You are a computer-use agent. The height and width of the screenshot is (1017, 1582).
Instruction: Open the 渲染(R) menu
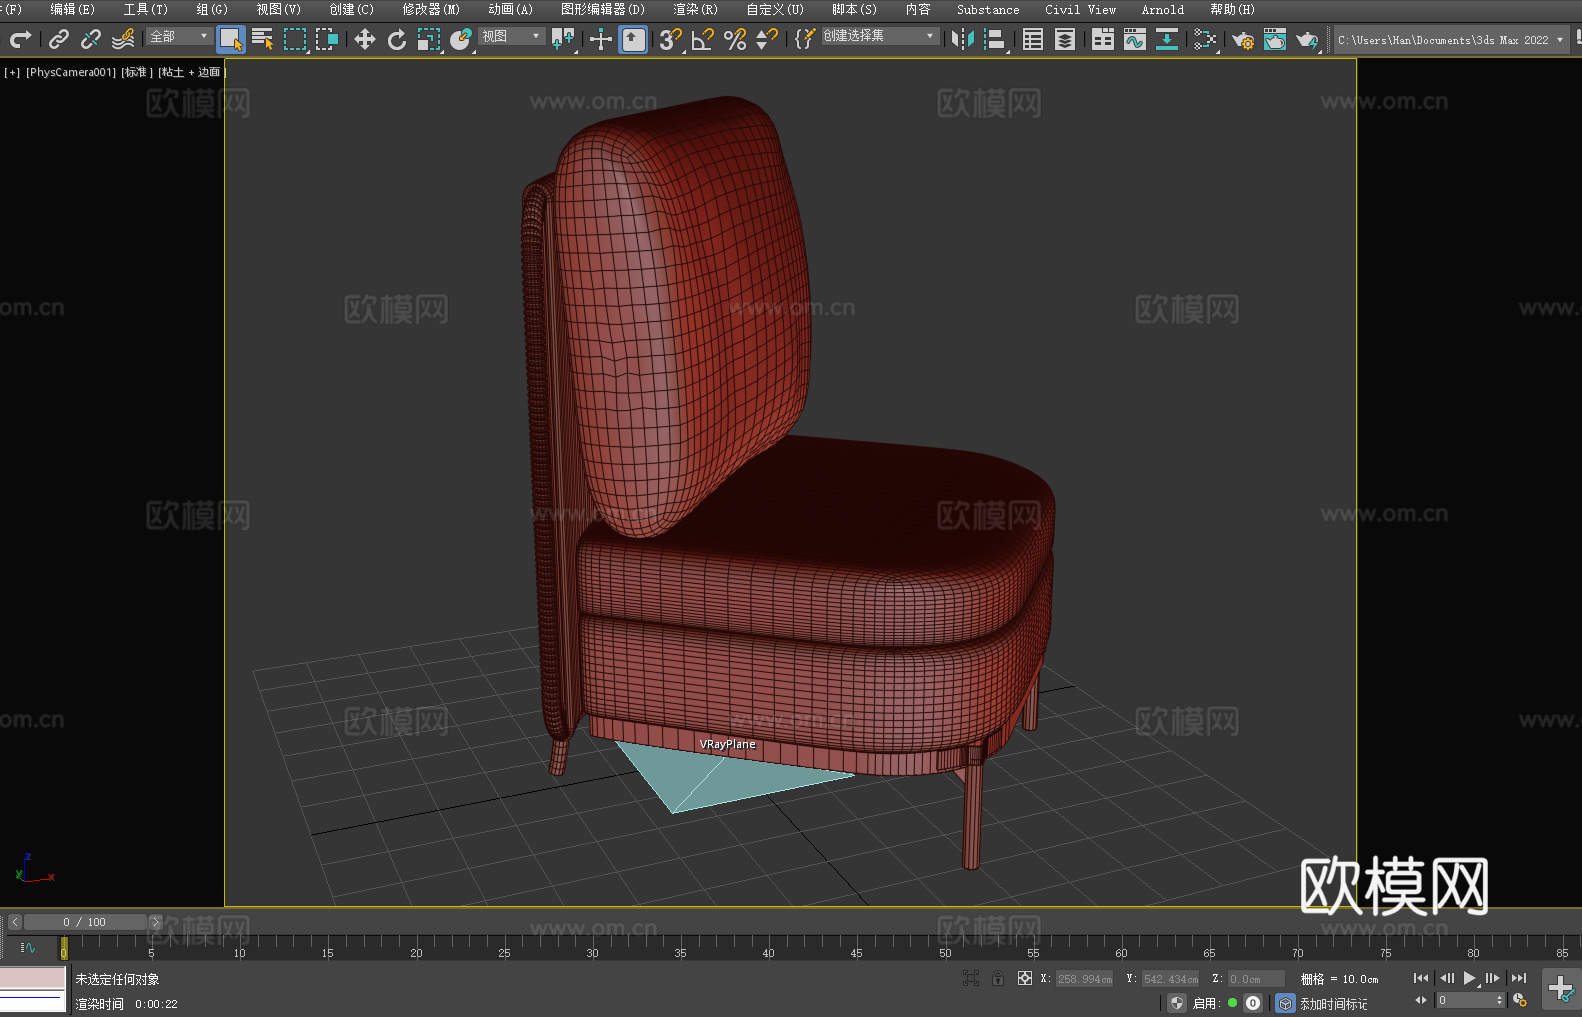pyautogui.click(x=695, y=9)
